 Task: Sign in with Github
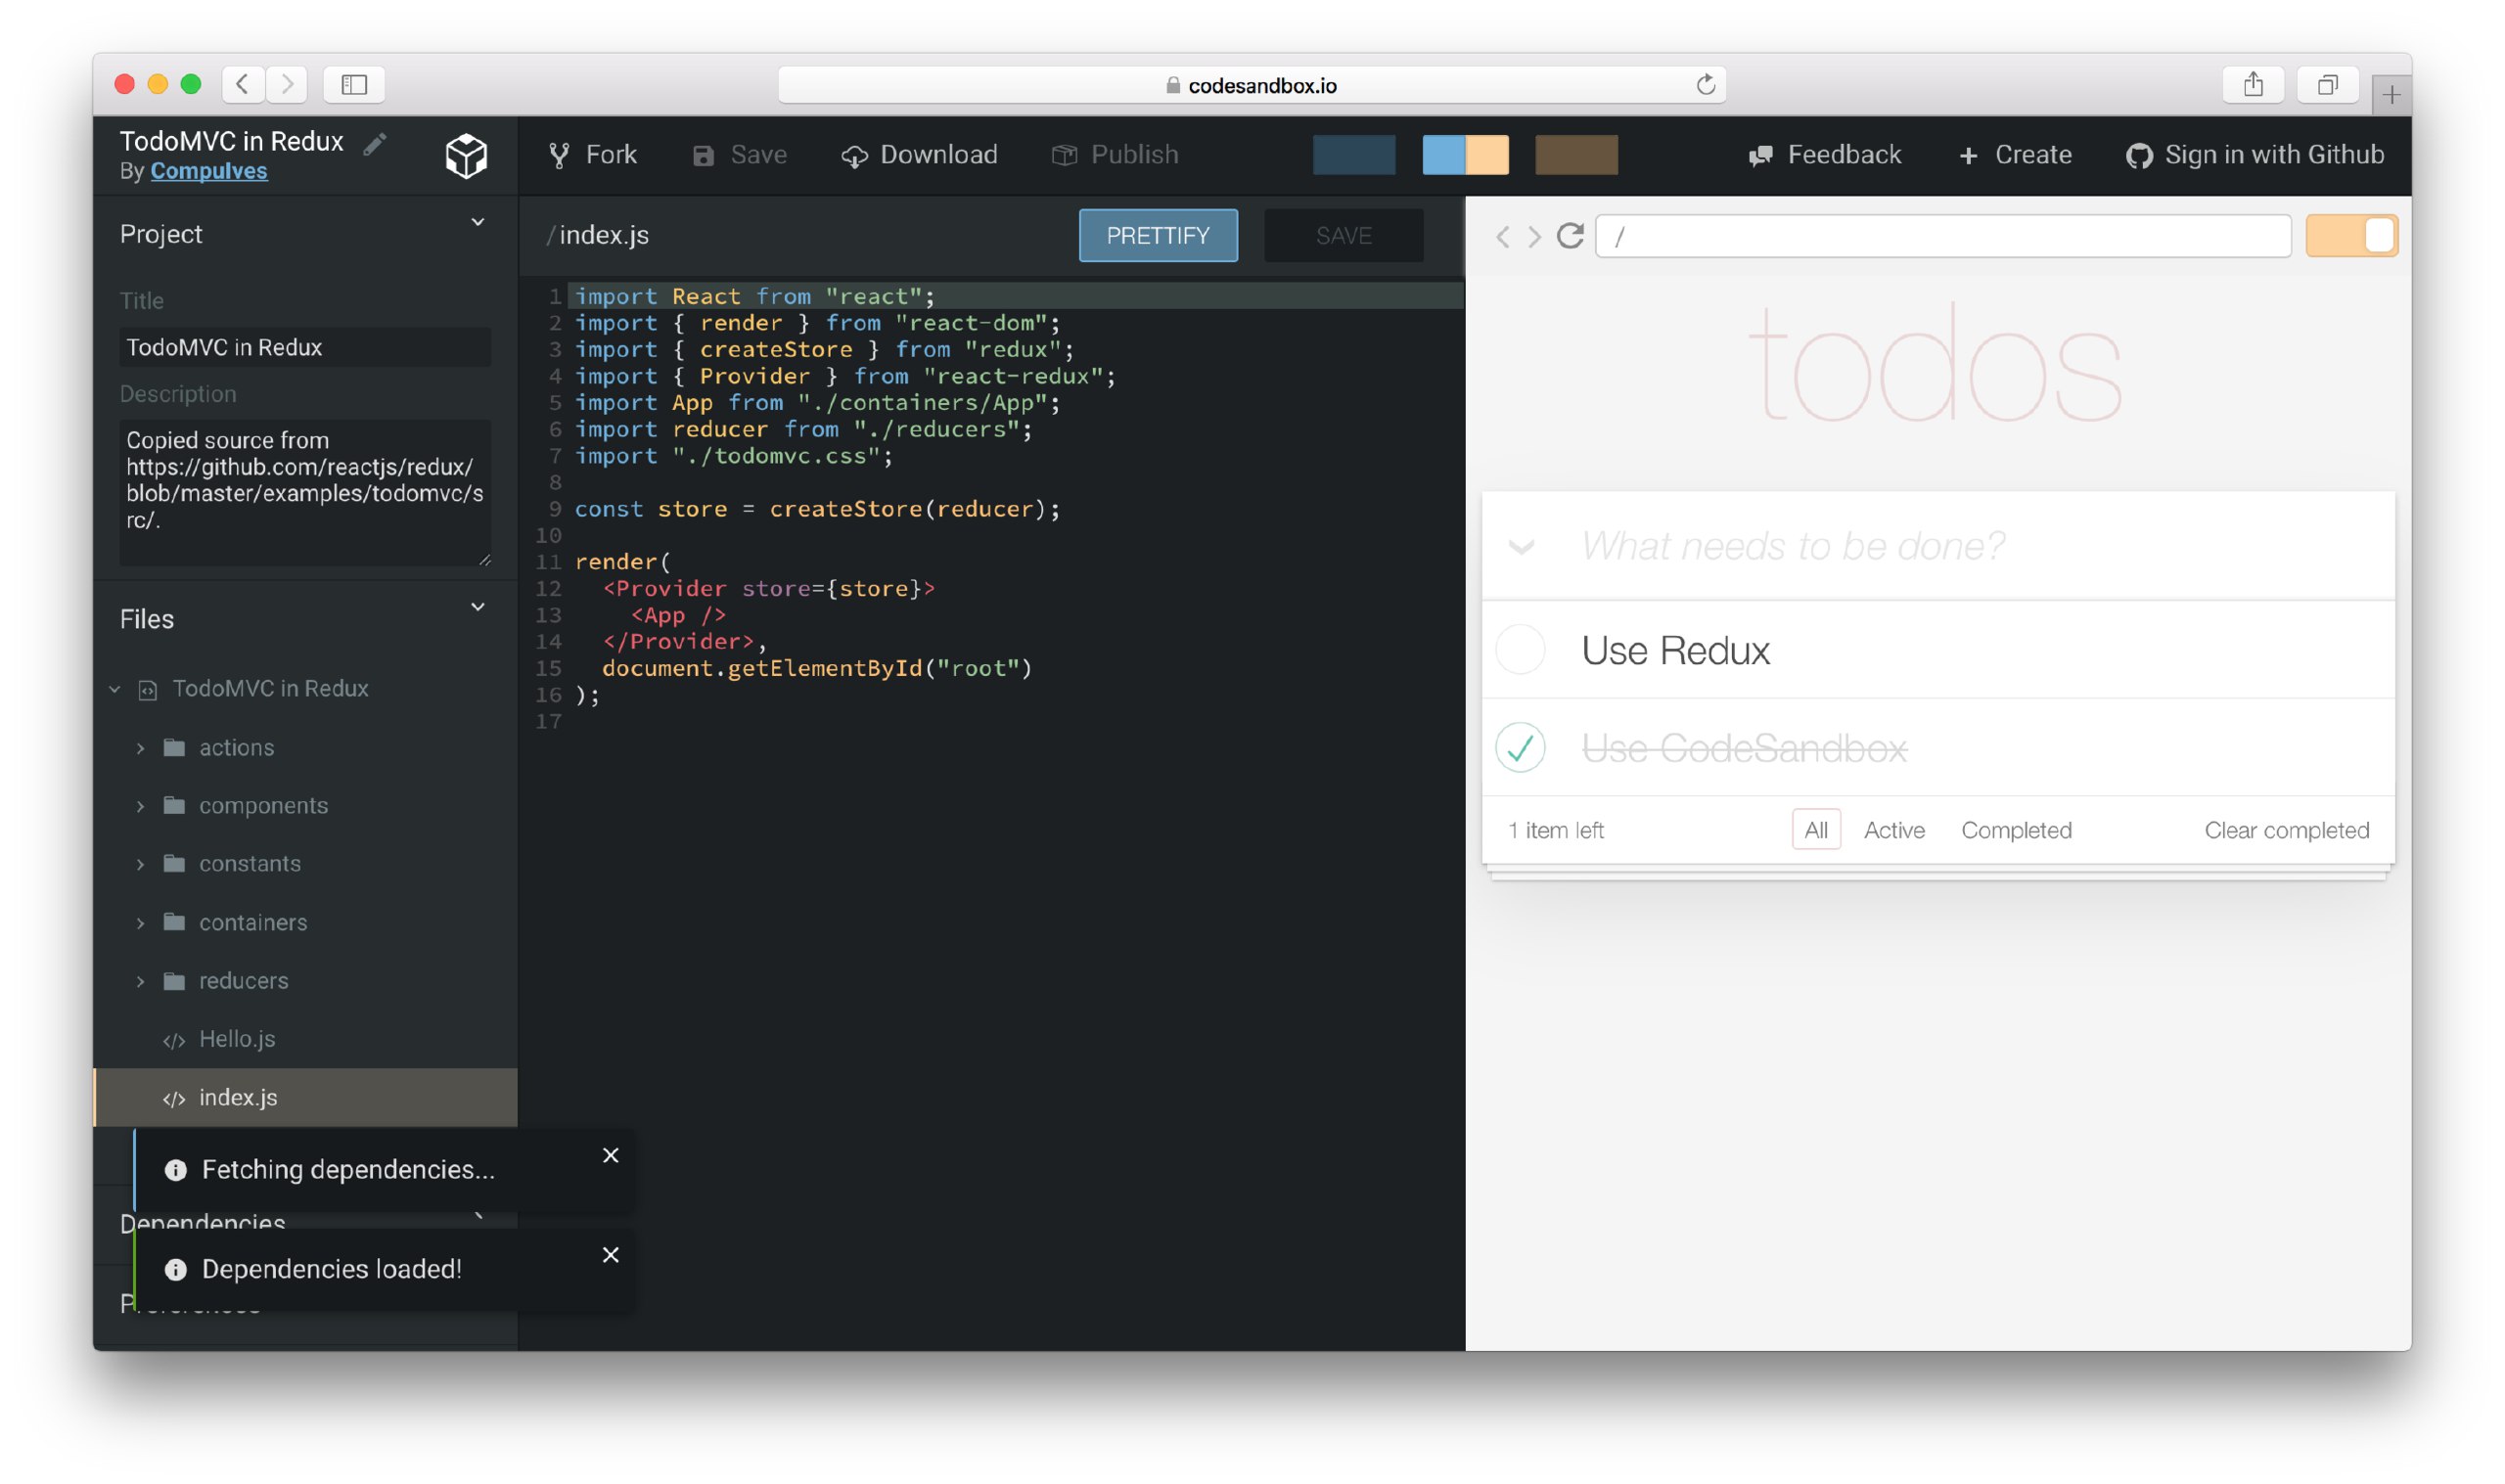click(2254, 155)
